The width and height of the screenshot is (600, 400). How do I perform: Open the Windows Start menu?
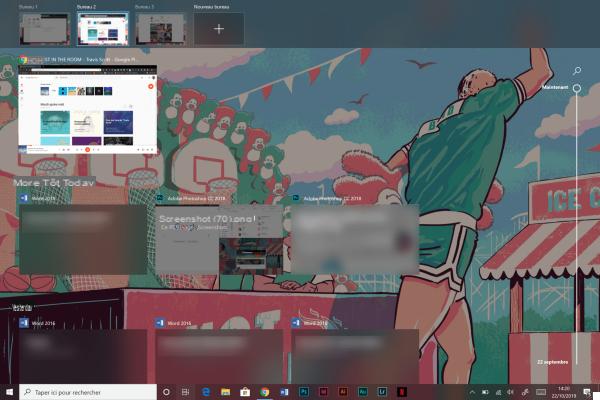tap(10, 392)
